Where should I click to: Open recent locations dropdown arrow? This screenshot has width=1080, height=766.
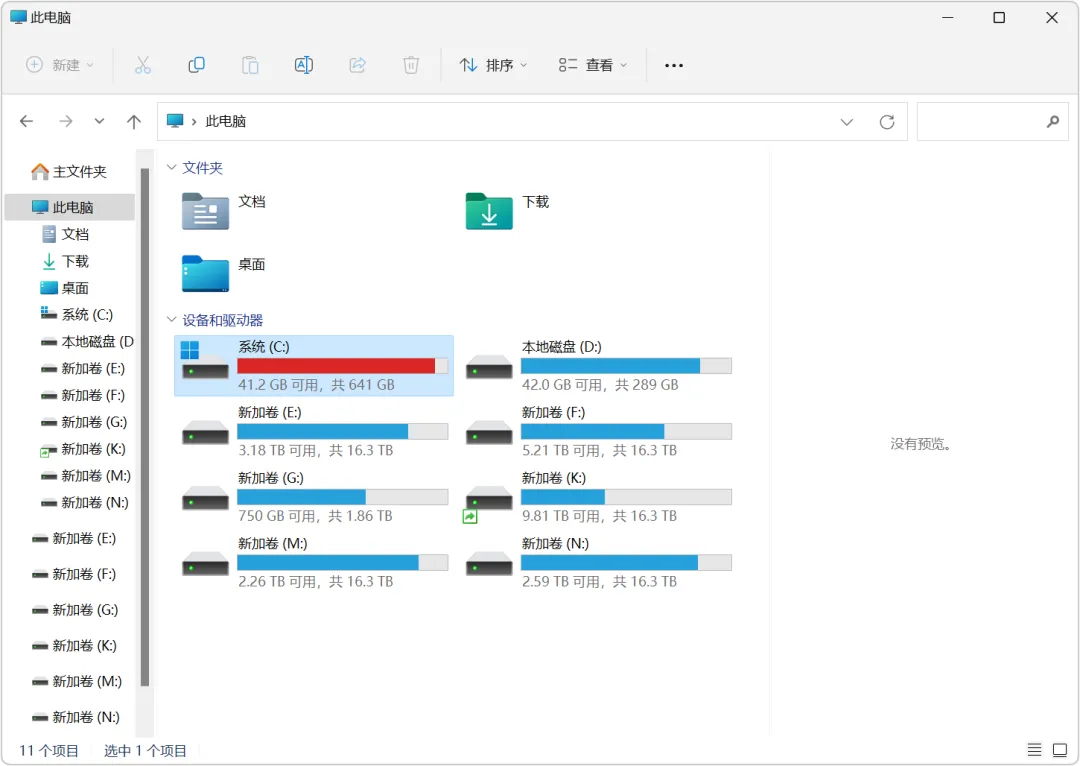(99, 121)
